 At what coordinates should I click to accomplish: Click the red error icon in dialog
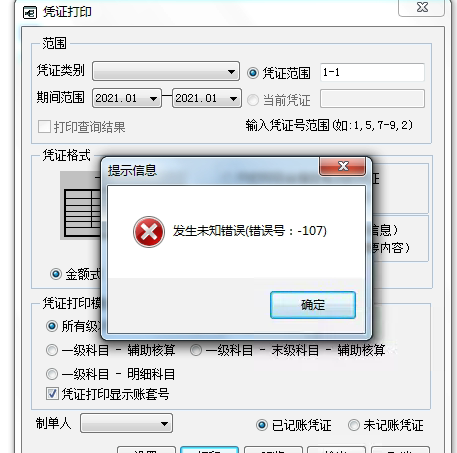(x=149, y=232)
